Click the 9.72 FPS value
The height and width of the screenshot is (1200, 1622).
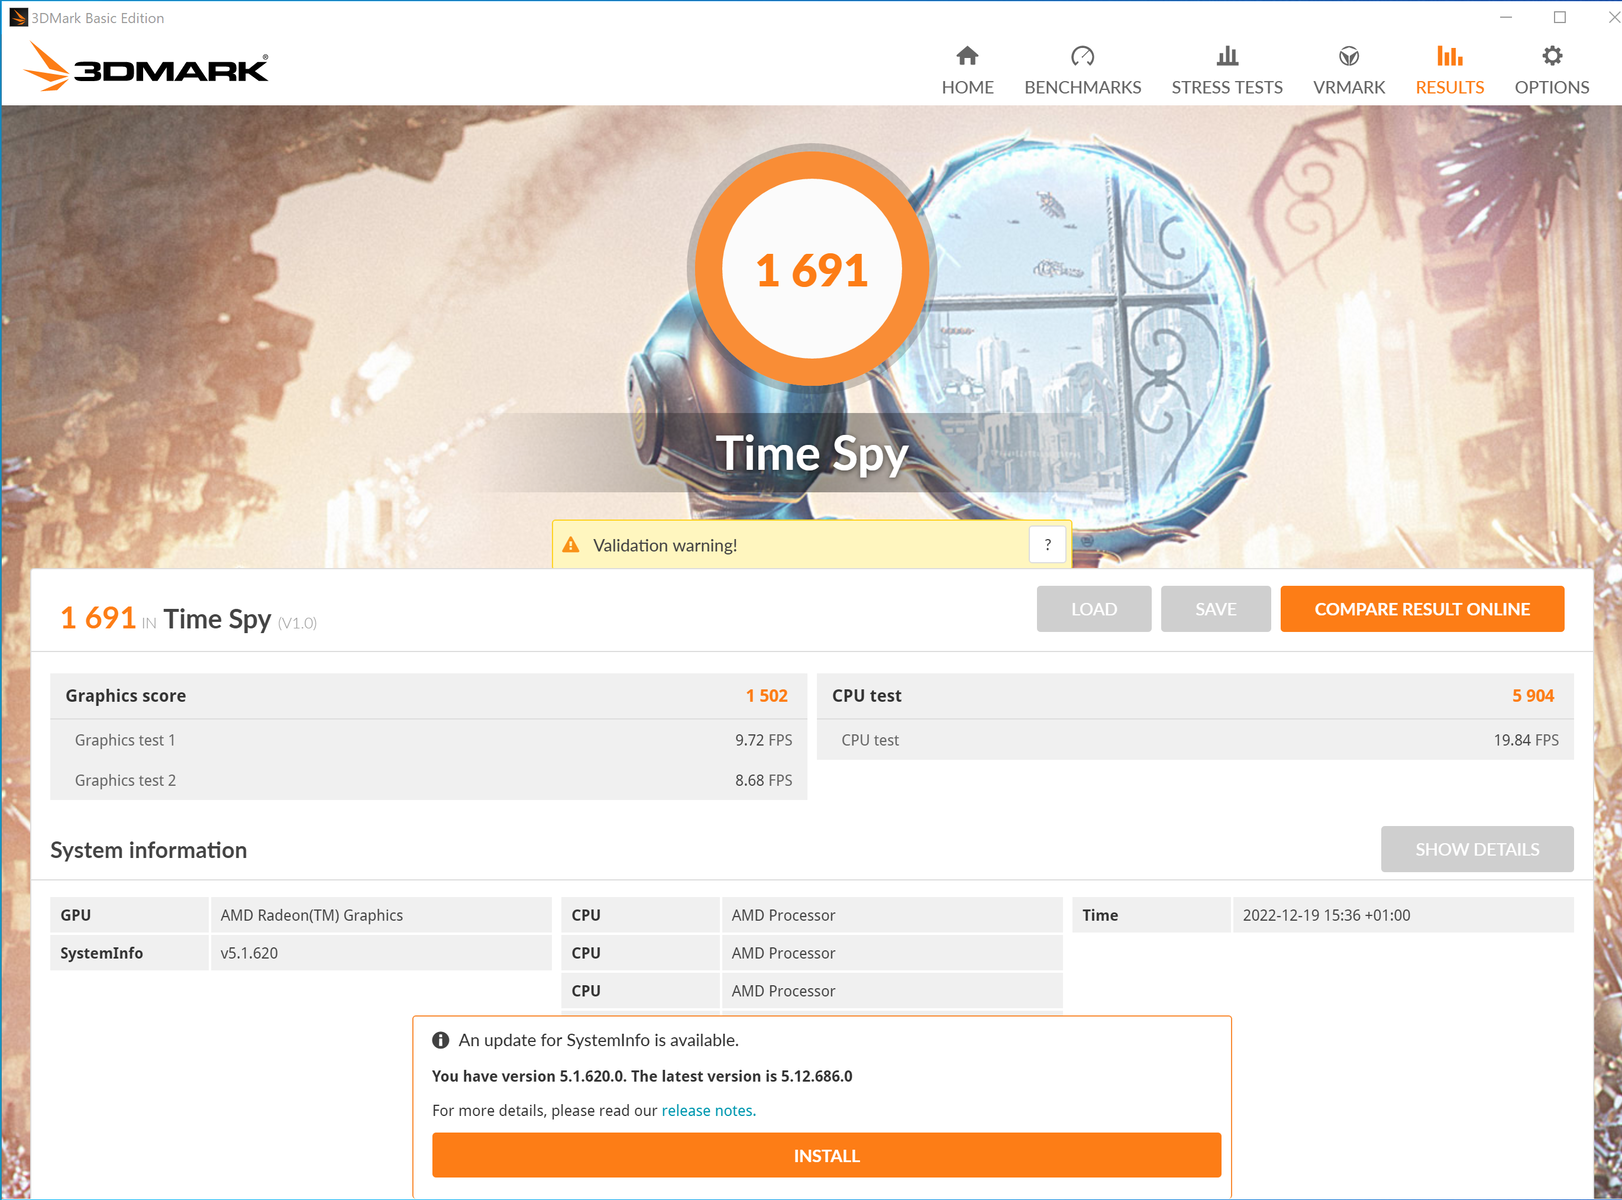point(763,740)
